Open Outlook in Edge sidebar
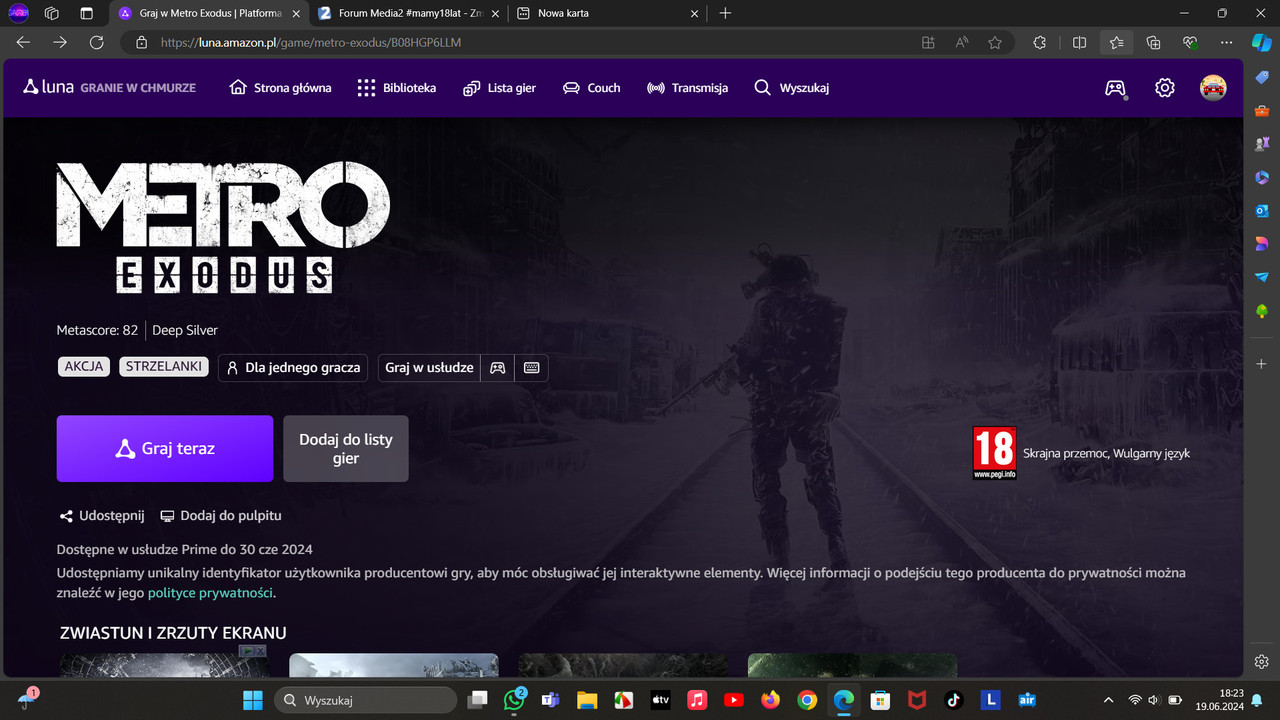The width and height of the screenshot is (1280, 720). pos(1262,211)
